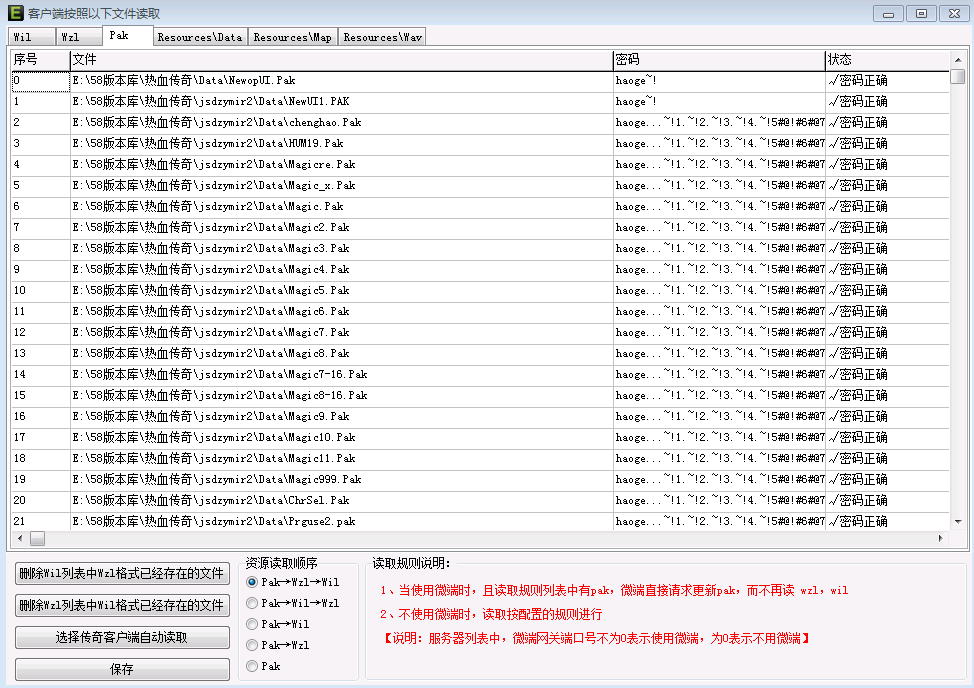Screen dimensions: 974x688
Task: Choose Pak→Wil→Wzl radio option
Action: (x=252, y=603)
